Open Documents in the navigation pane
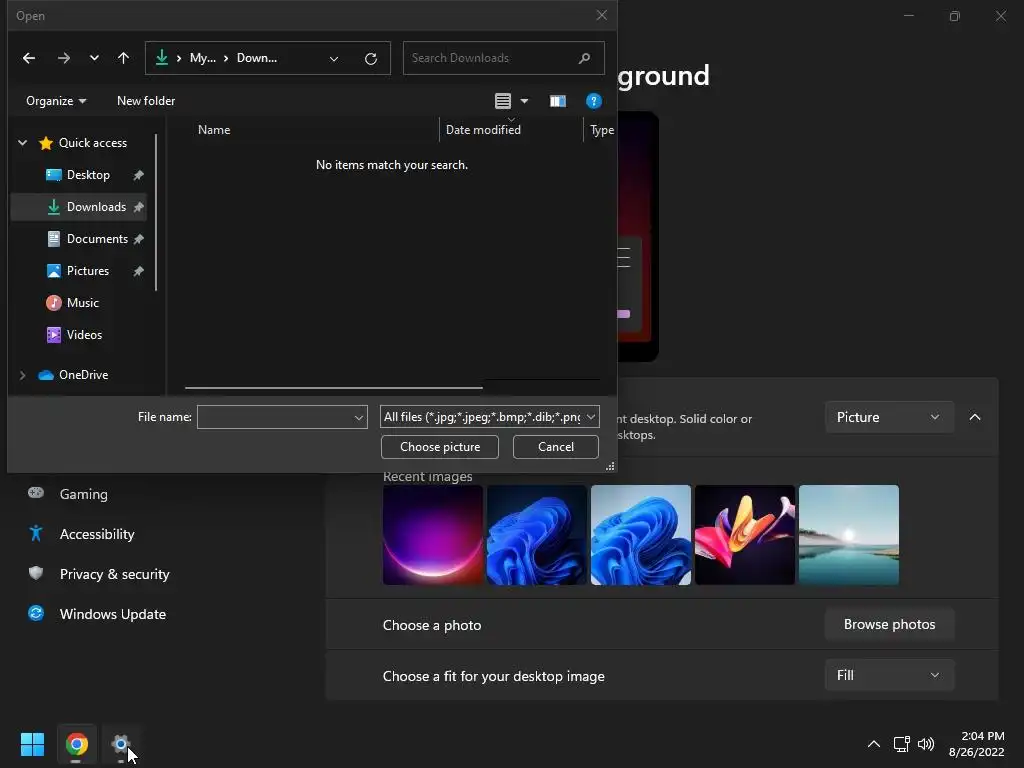 point(97,239)
